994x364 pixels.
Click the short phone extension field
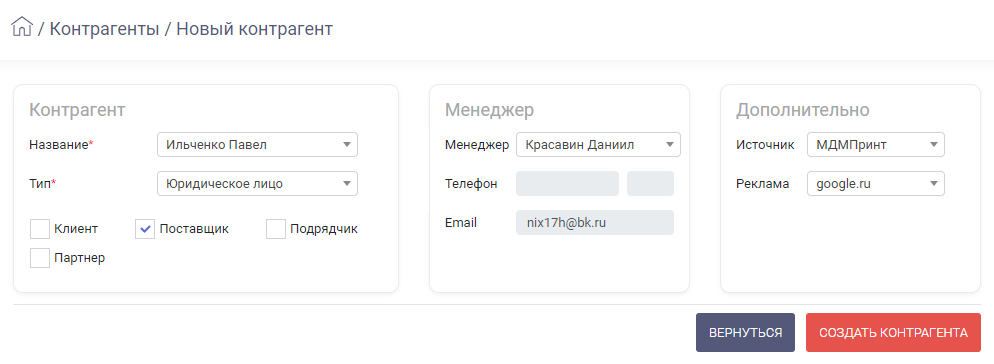click(650, 184)
